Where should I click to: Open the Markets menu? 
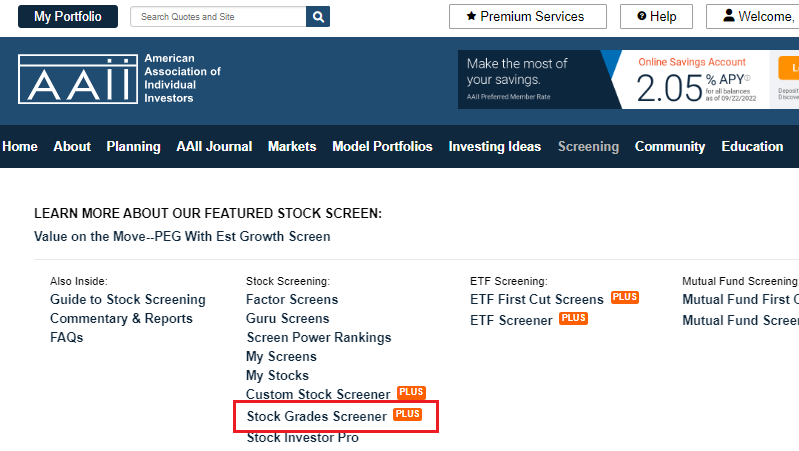tap(292, 146)
